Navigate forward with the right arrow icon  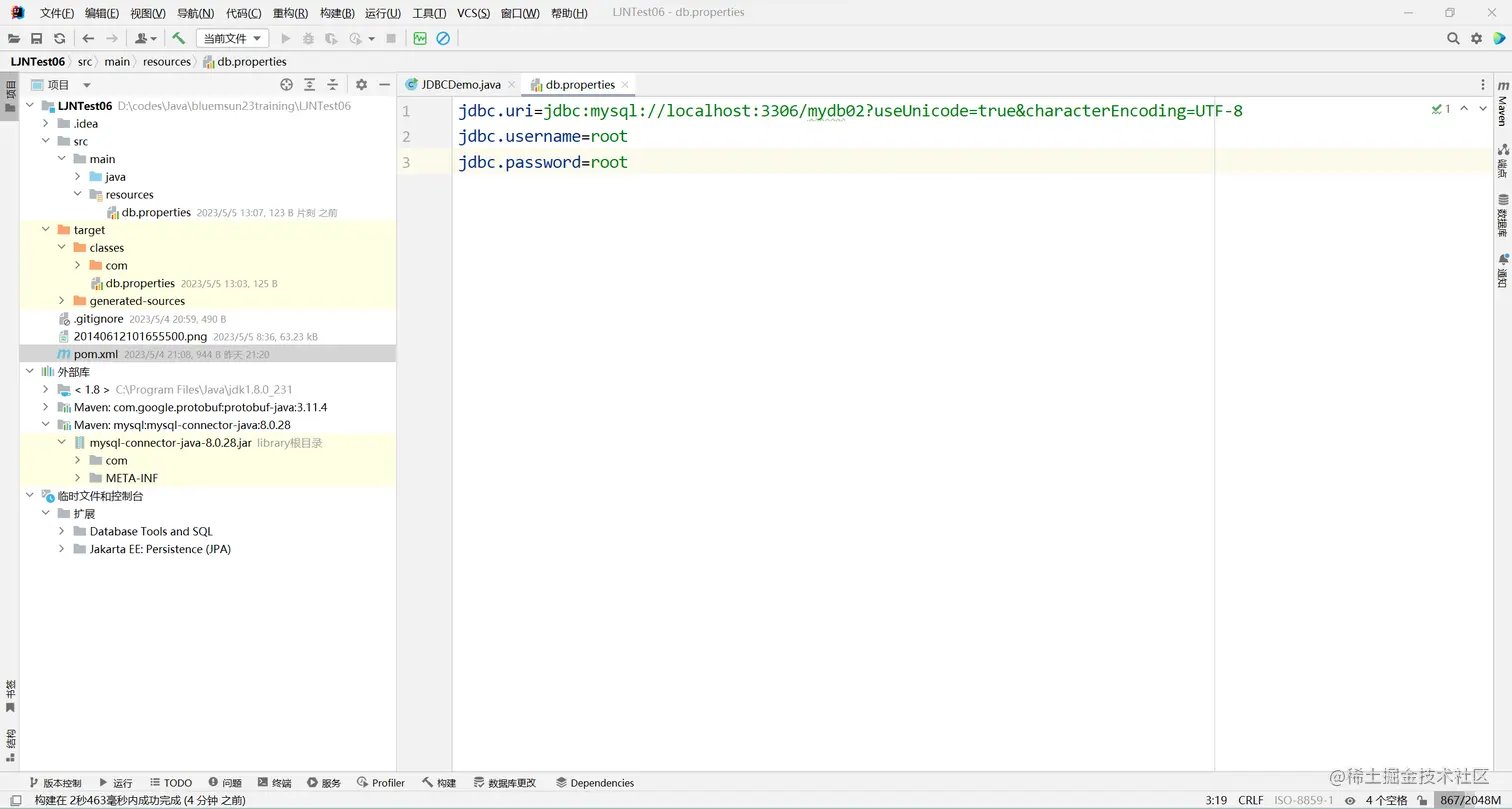pos(112,38)
